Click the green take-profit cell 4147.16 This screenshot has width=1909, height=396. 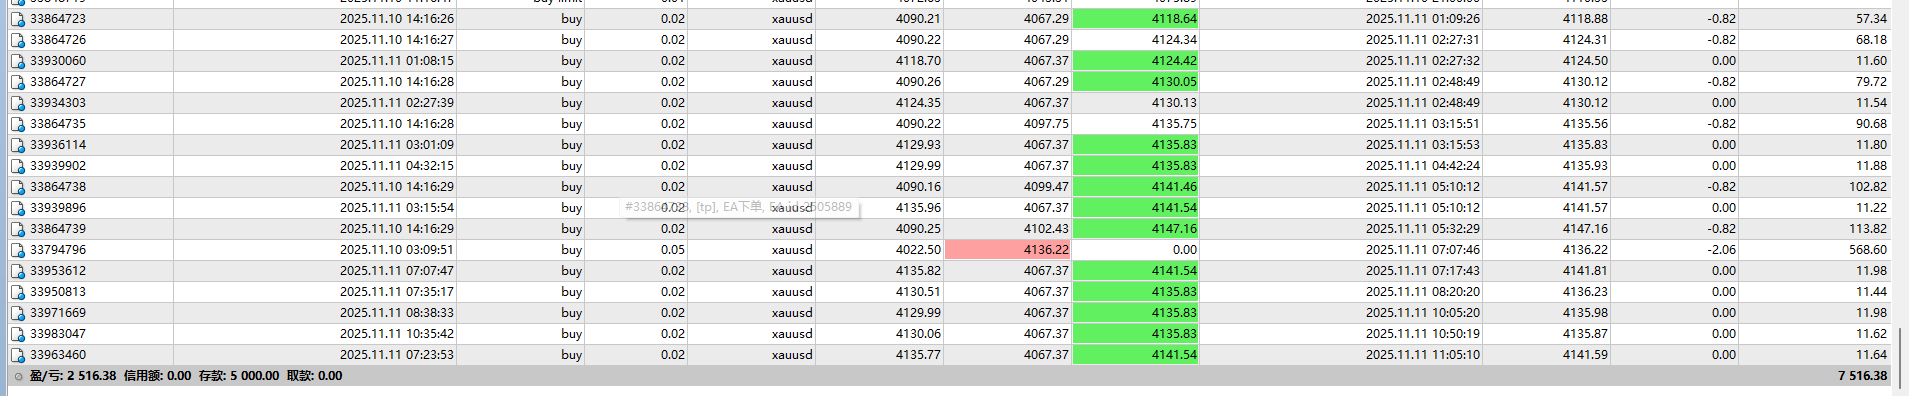1135,229
